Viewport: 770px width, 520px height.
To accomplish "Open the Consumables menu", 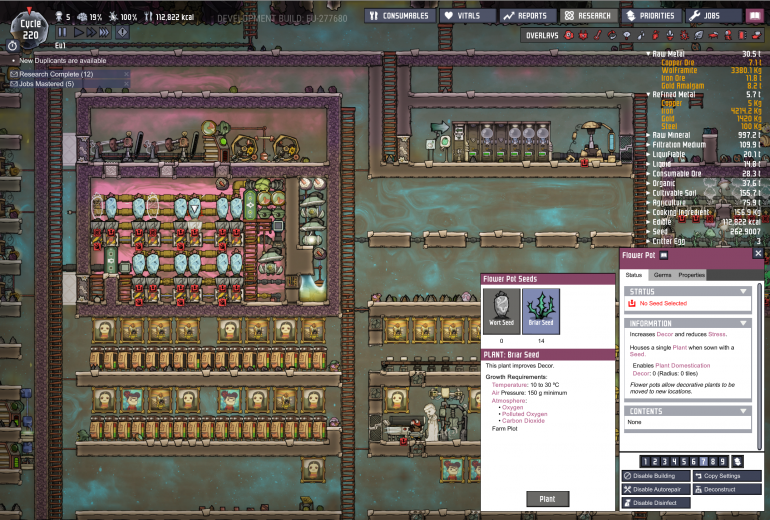I will [x=399, y=16].
